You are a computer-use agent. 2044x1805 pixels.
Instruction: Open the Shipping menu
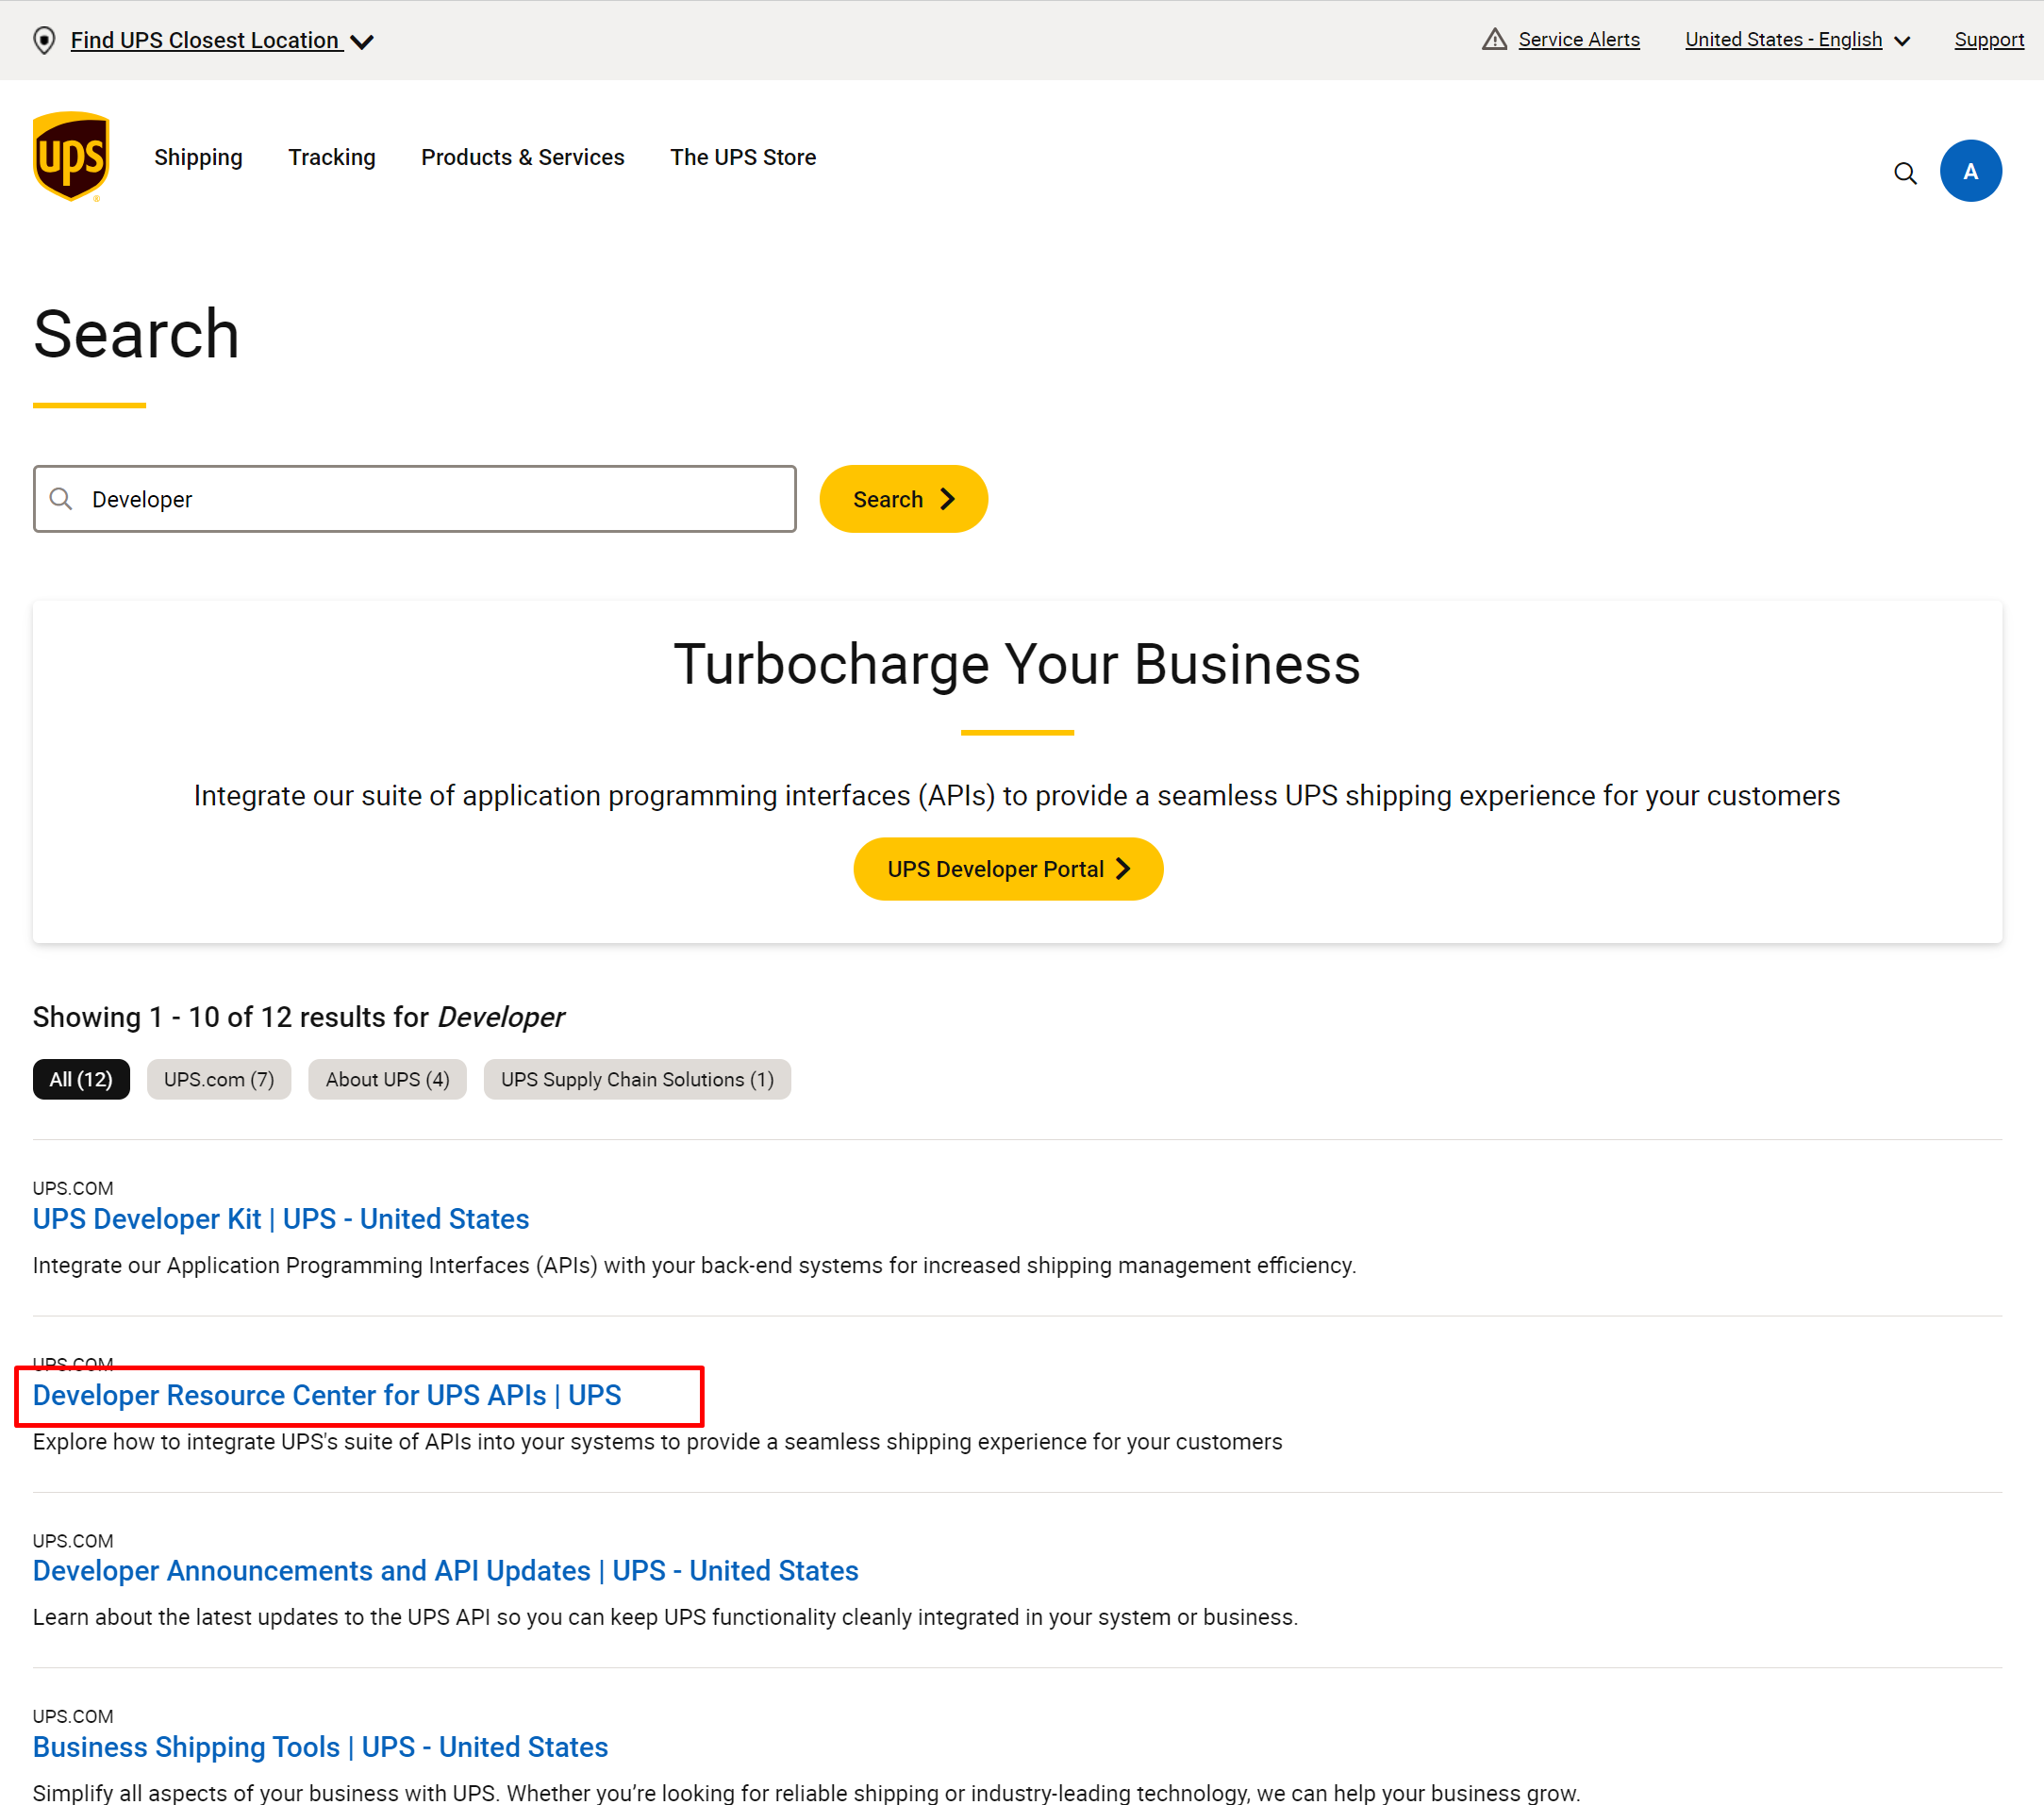pyautogui.click(x=198, y=157)
